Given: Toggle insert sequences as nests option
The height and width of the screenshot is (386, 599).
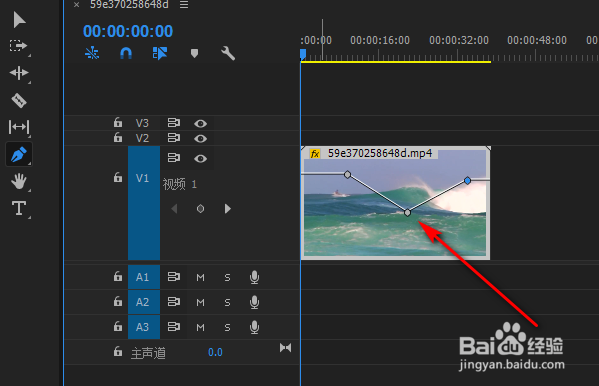Looking at the screenshot, I should [x=92, y=53].
